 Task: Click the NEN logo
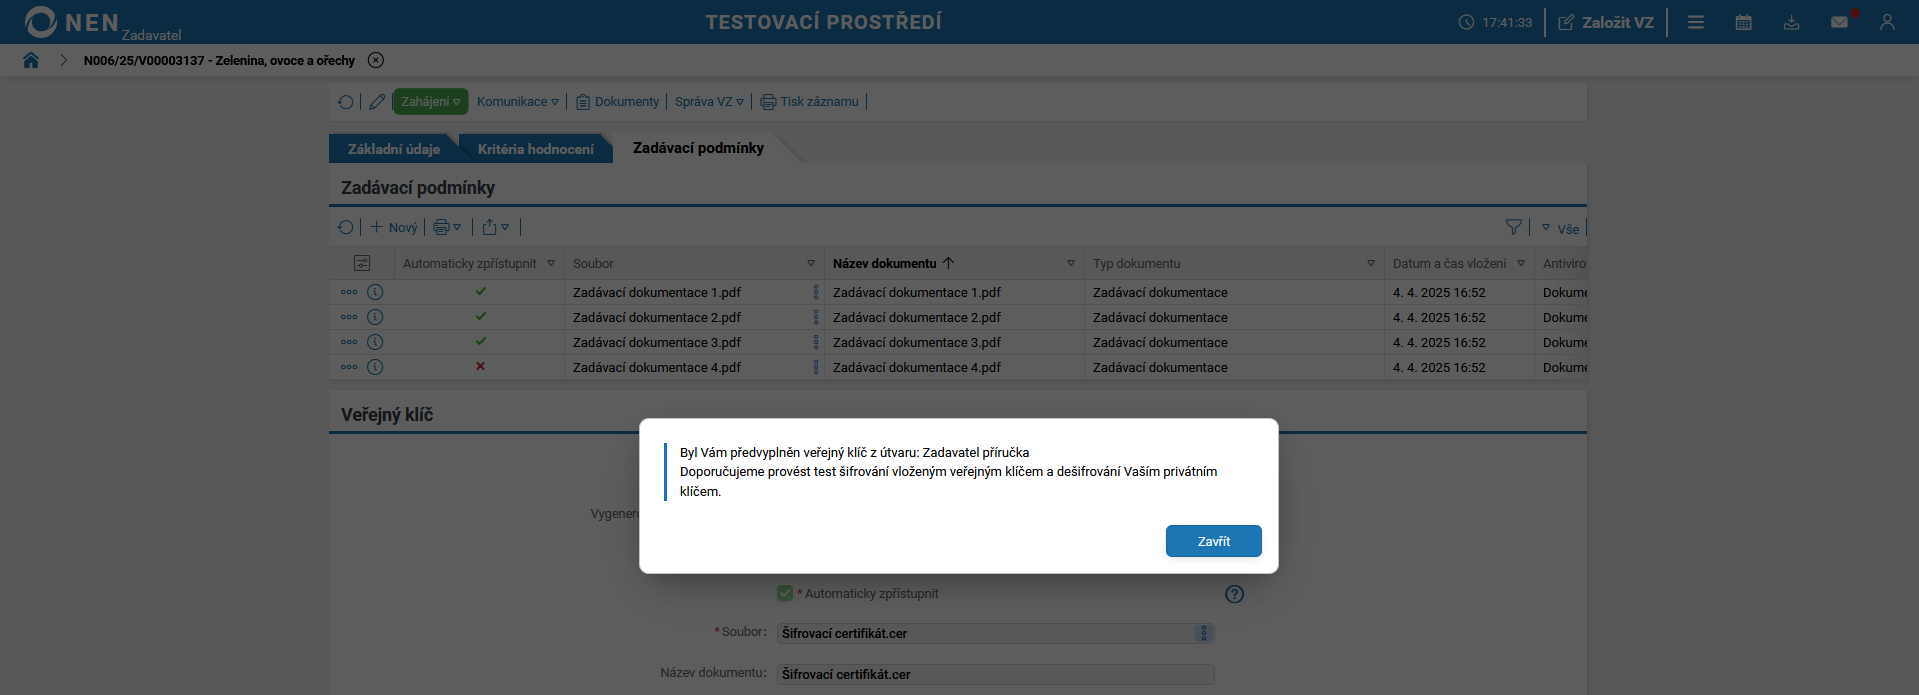(72, 22)
